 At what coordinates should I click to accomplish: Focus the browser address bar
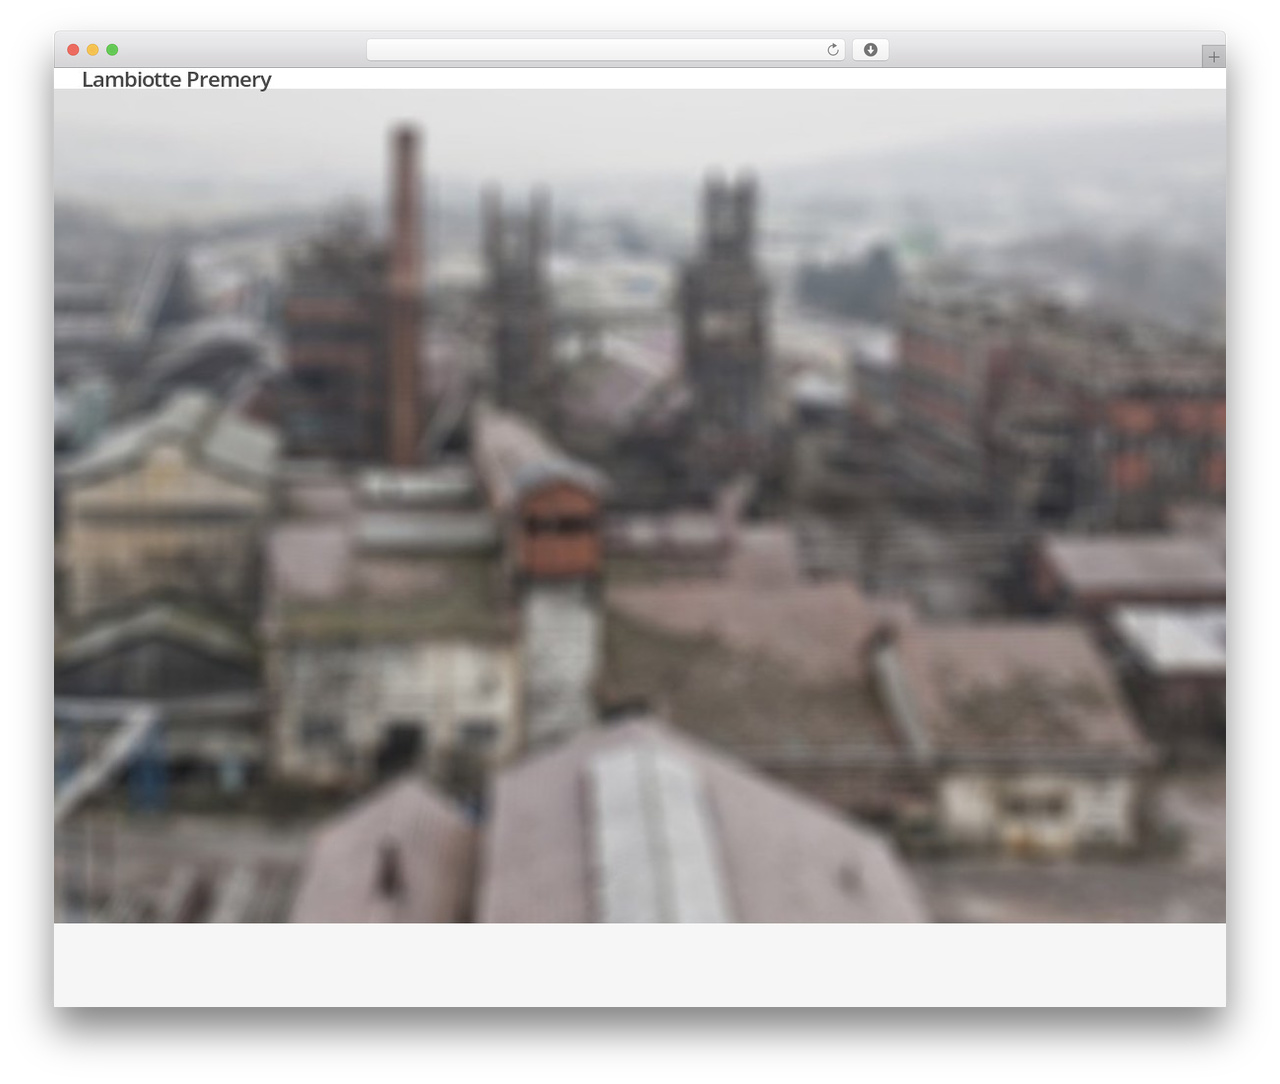(605, 50)
